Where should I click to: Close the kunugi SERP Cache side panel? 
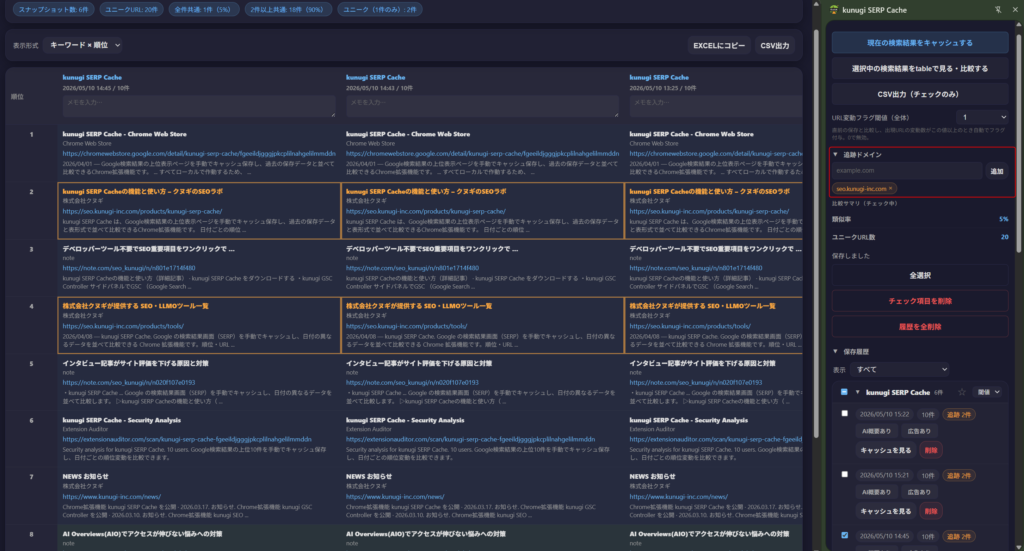coord(1015,10)
